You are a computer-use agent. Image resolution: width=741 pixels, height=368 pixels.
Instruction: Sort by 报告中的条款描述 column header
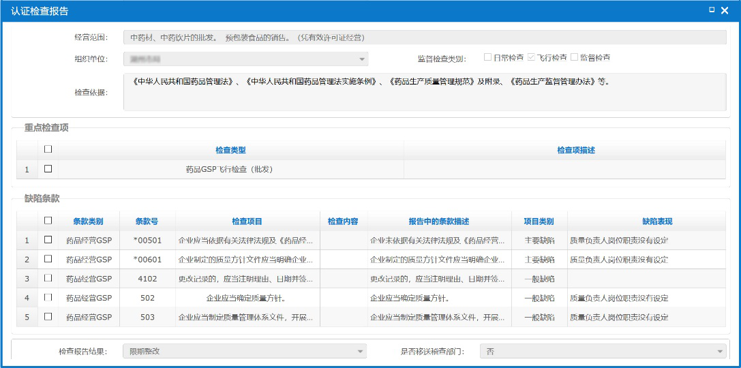[439, 221]
